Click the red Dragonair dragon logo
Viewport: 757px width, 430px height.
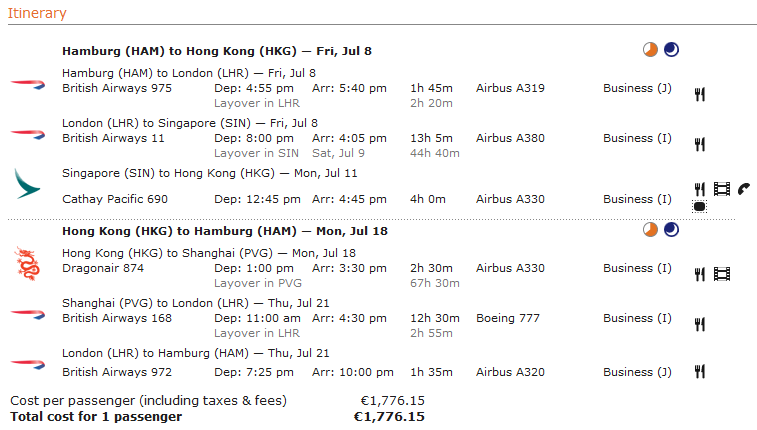pos(25,262)
